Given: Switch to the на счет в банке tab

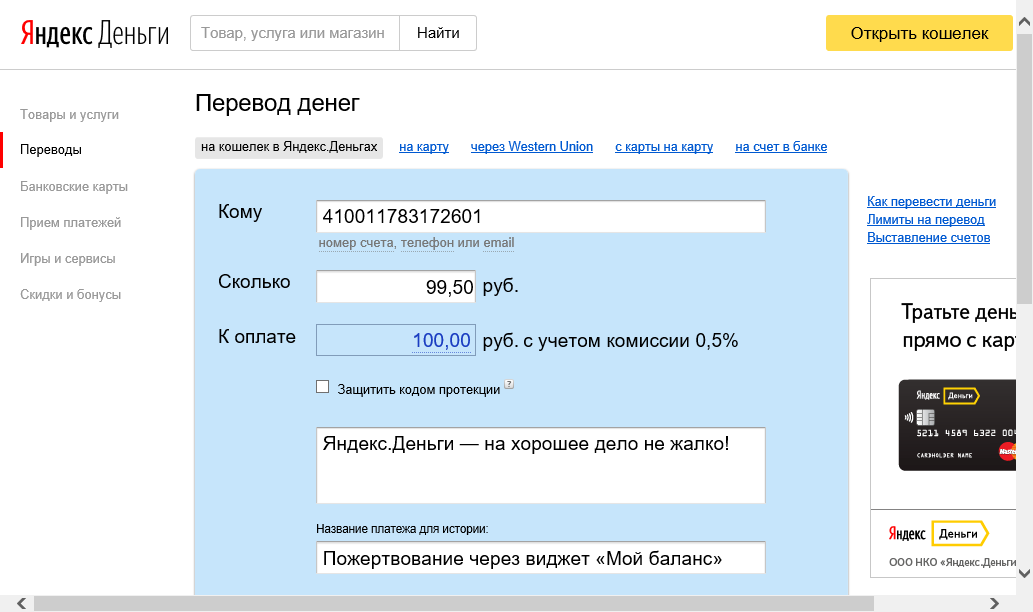Looking at the screenshot, I should 781,147.
